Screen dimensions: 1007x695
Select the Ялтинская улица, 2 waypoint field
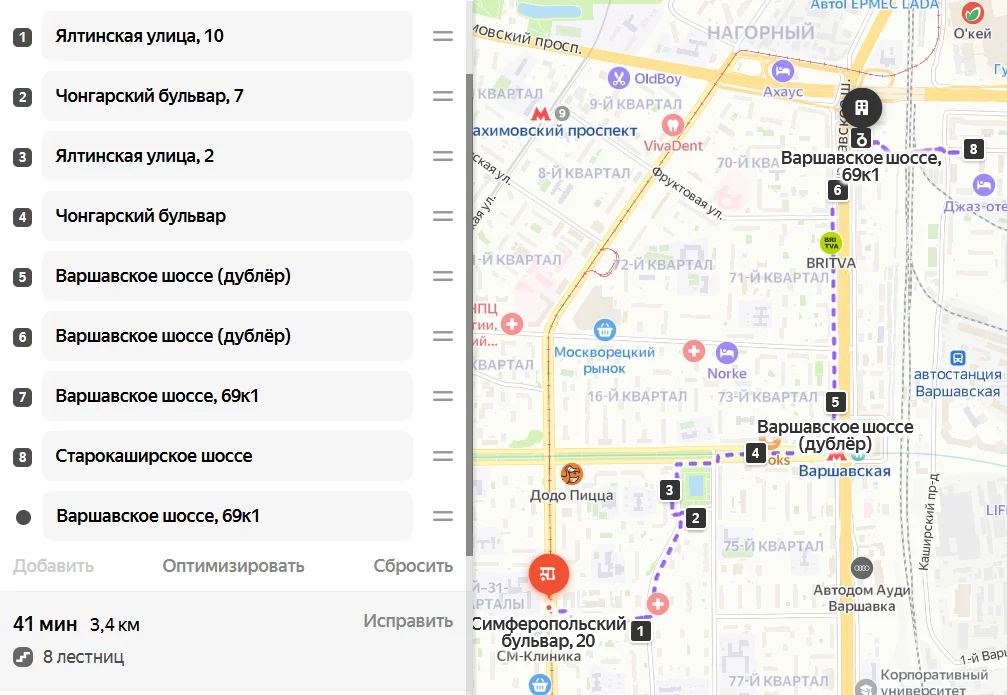(x=227, y=156)
